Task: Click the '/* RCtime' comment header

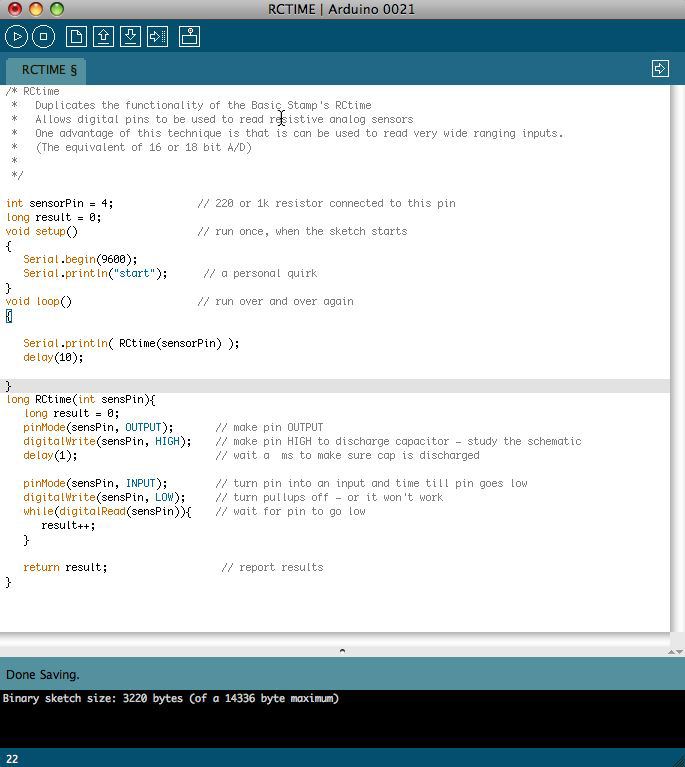Action: [x=33, y=91]
